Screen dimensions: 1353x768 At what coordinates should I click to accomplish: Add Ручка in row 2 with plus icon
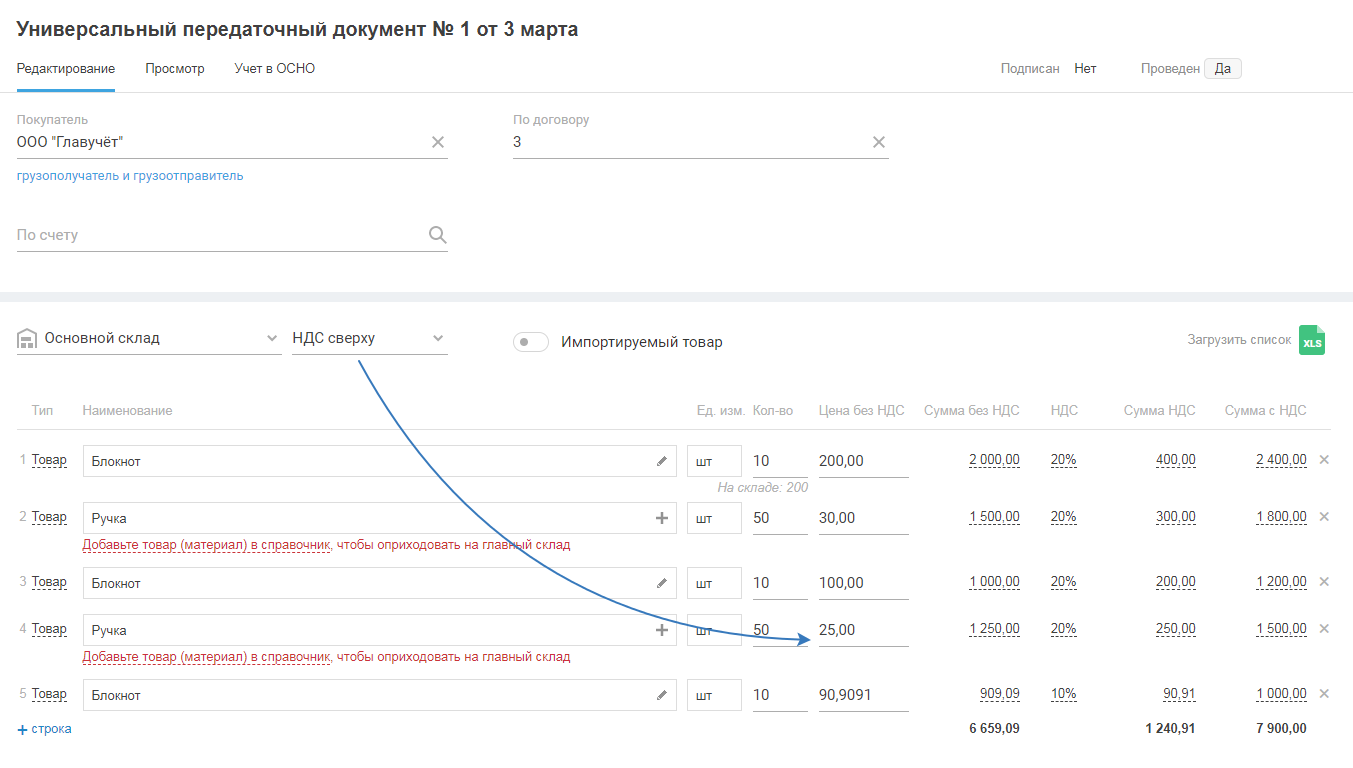point(661,518)
